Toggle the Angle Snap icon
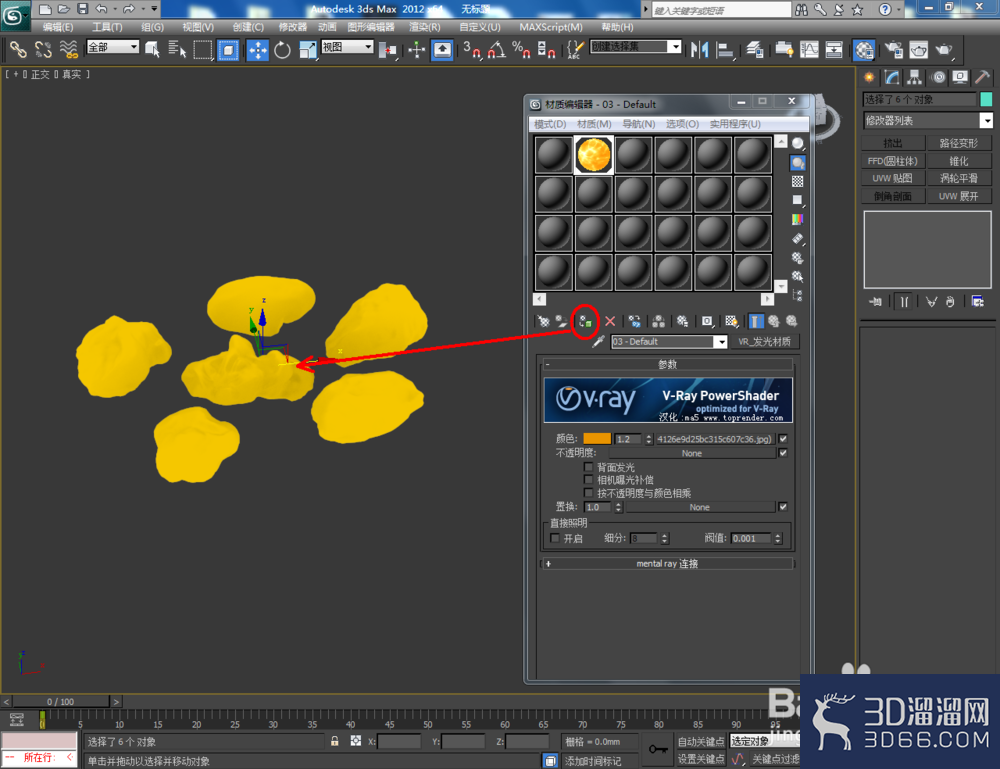 click(497, 50)
